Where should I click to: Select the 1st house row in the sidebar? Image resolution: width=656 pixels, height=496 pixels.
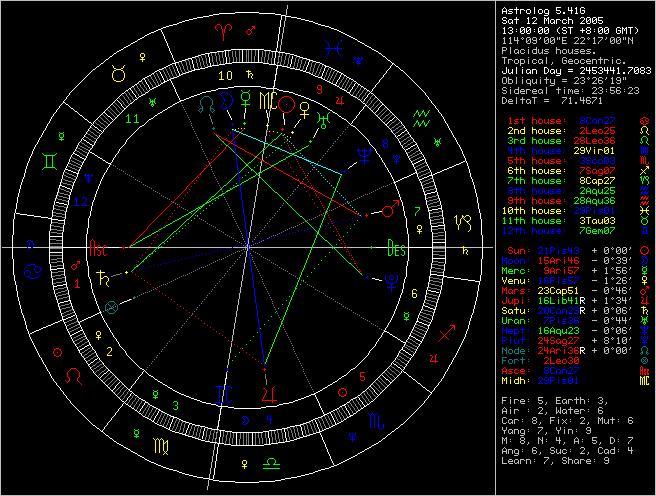pyautogui.click(x=565, y=119)
